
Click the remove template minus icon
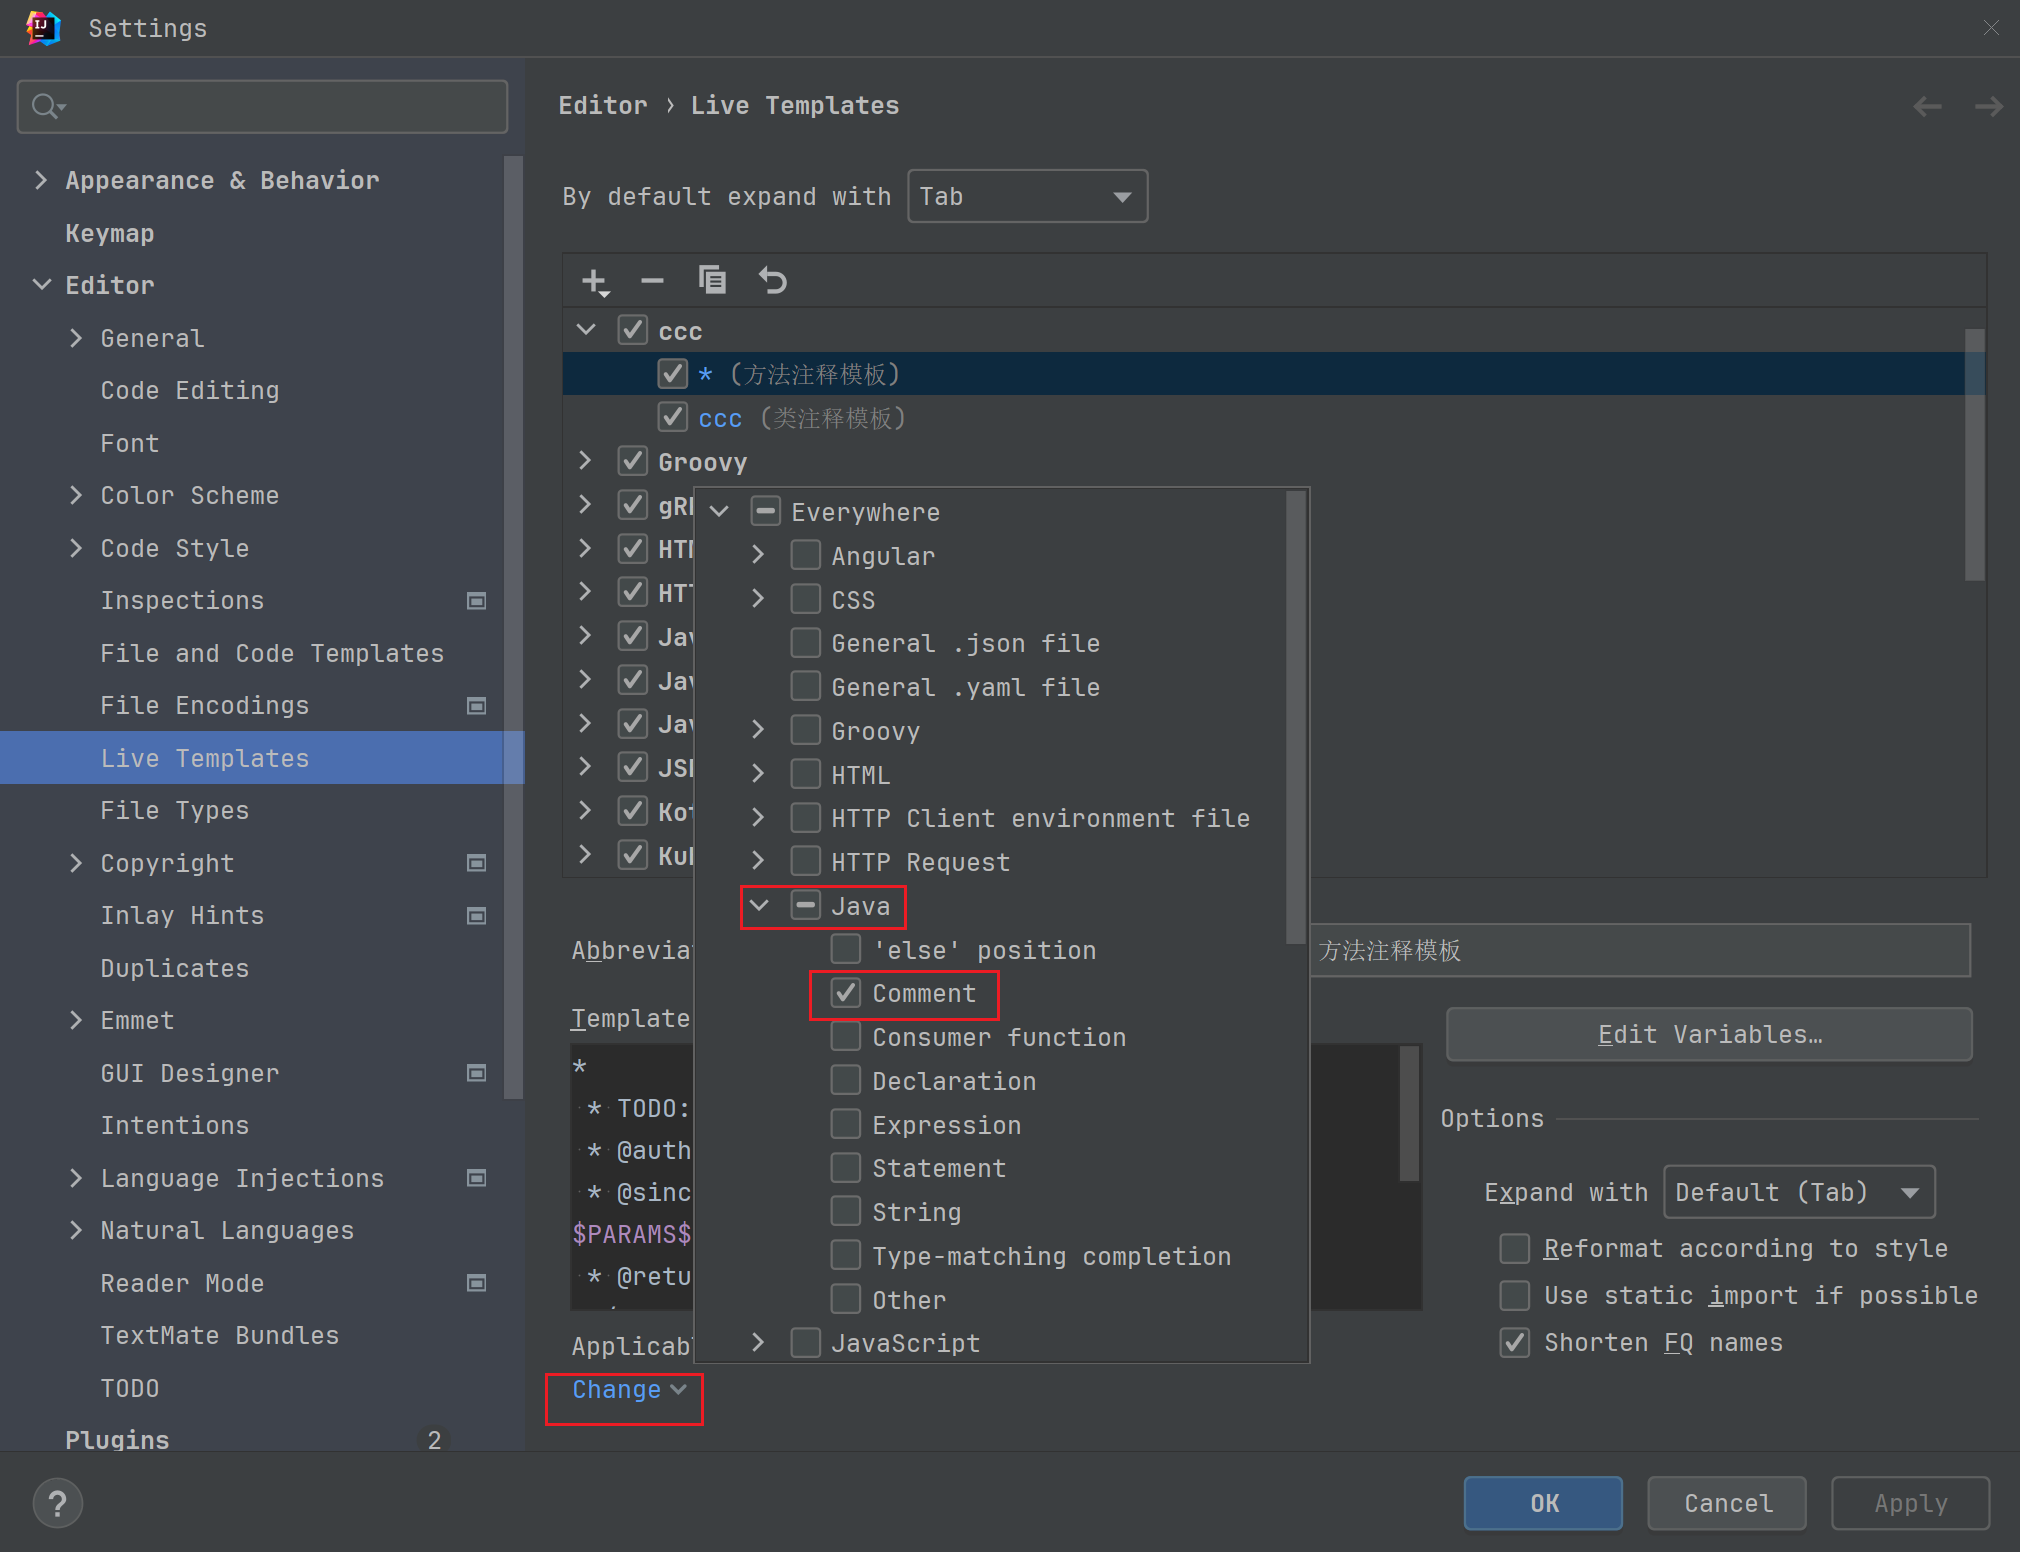(x=652, y=282)
